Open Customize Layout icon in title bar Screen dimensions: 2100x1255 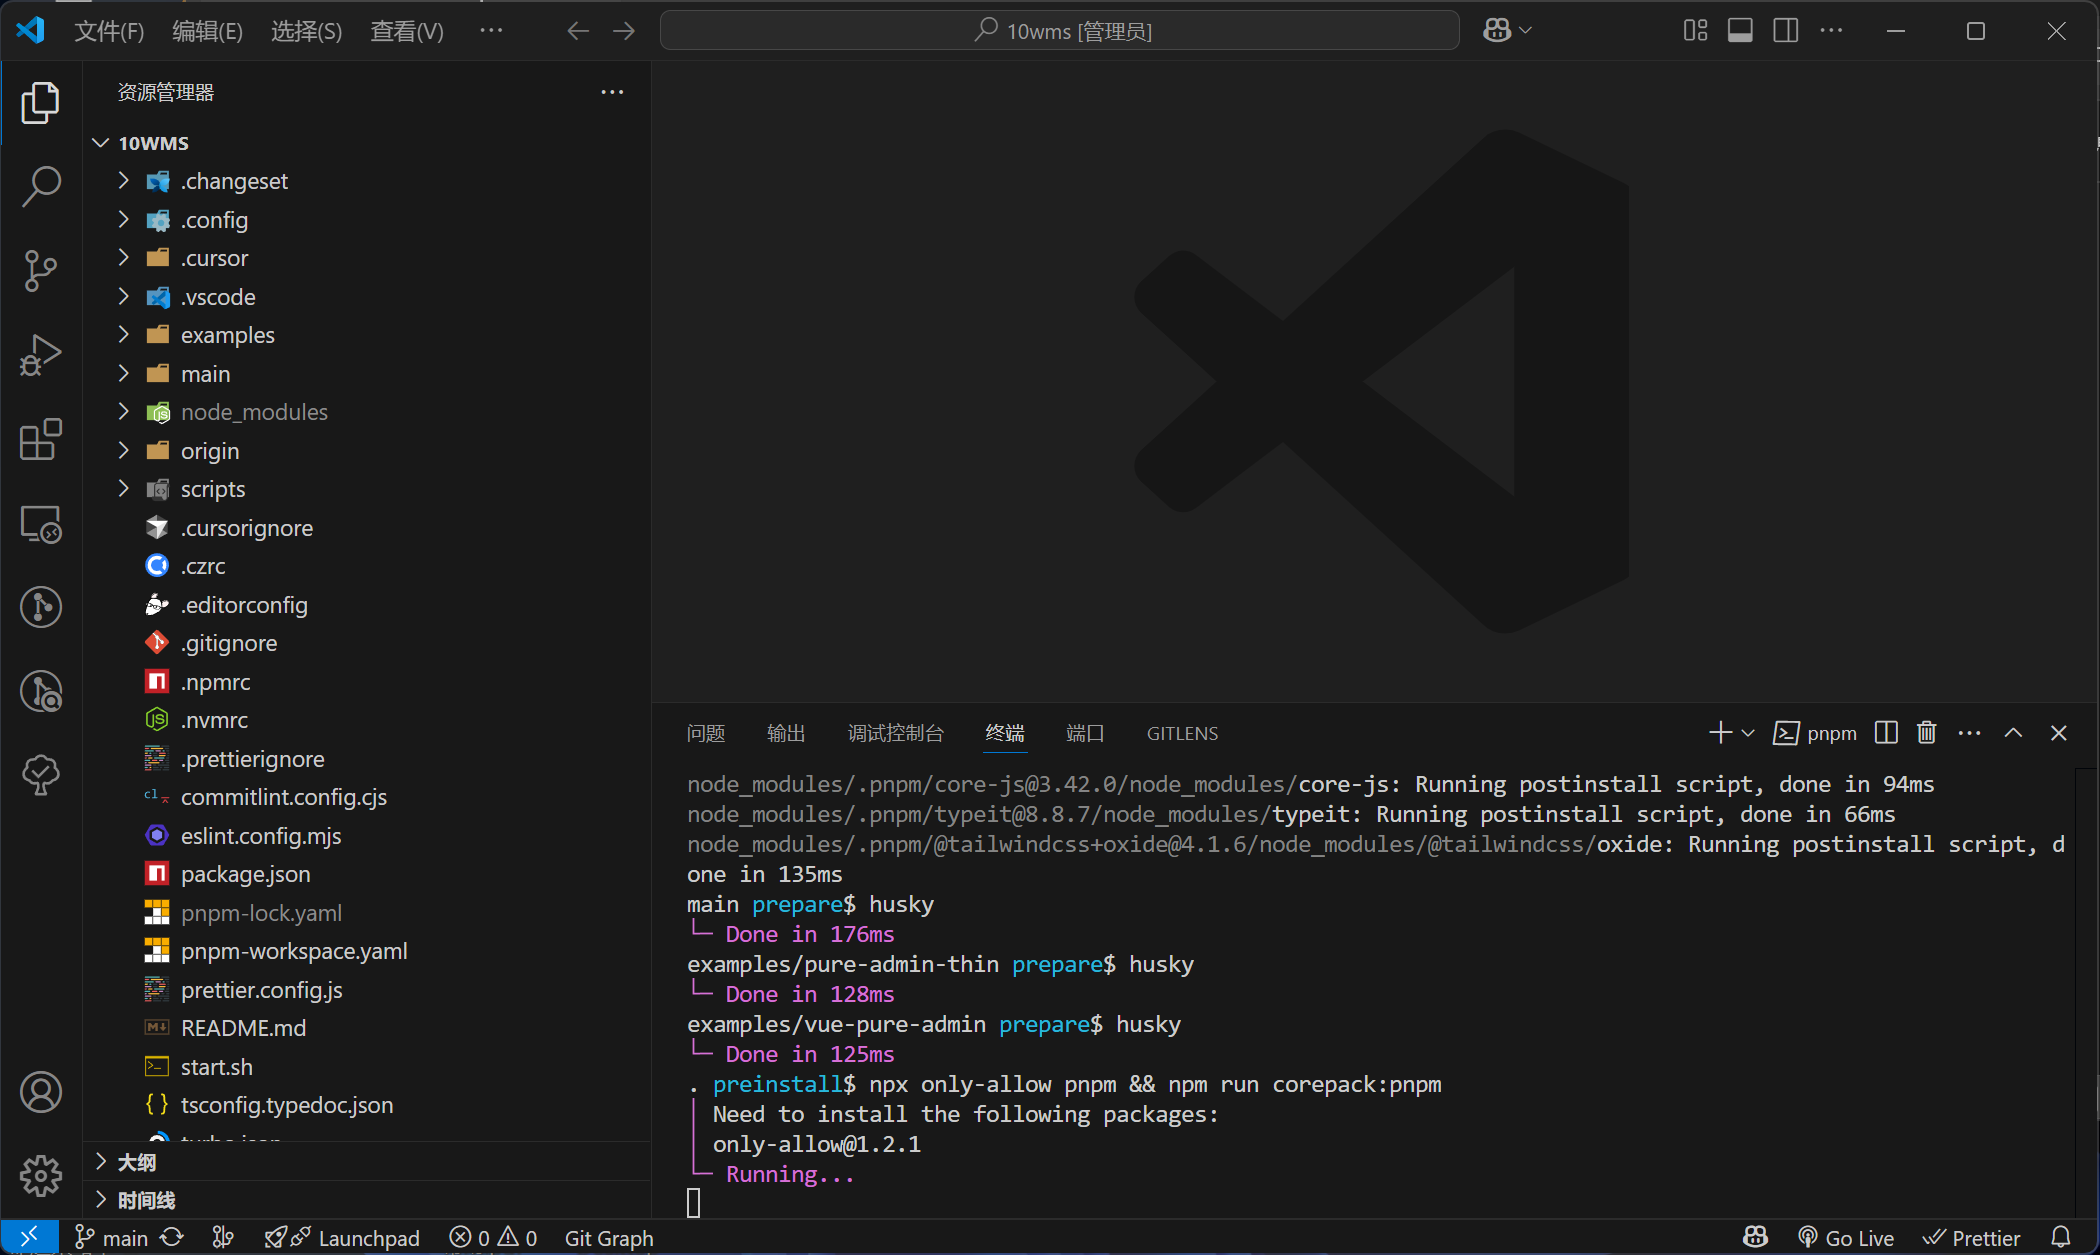(x=1695, y=31)
